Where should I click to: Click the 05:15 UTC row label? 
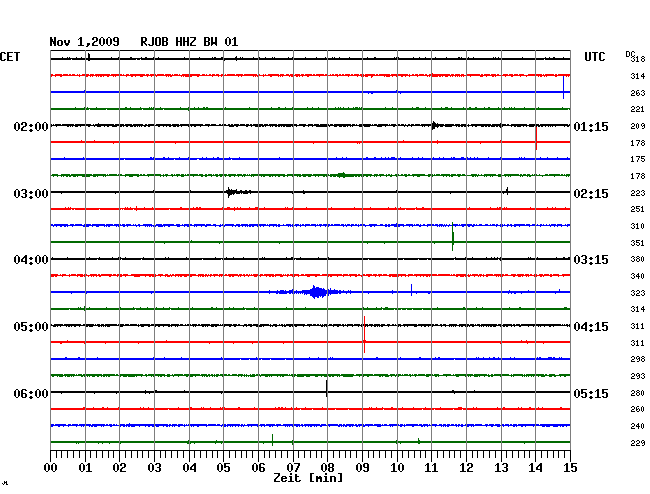coord(591,393)
